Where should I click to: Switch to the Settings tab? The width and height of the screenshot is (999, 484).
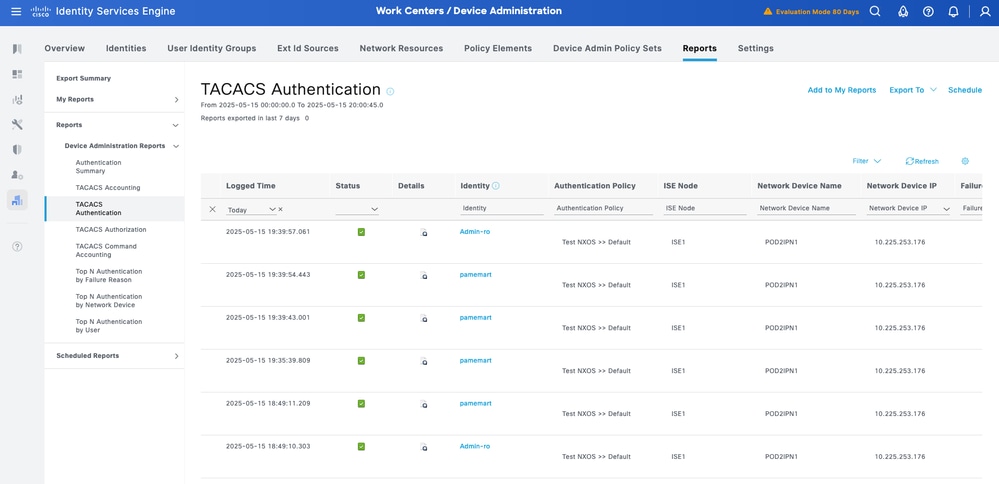756,48
